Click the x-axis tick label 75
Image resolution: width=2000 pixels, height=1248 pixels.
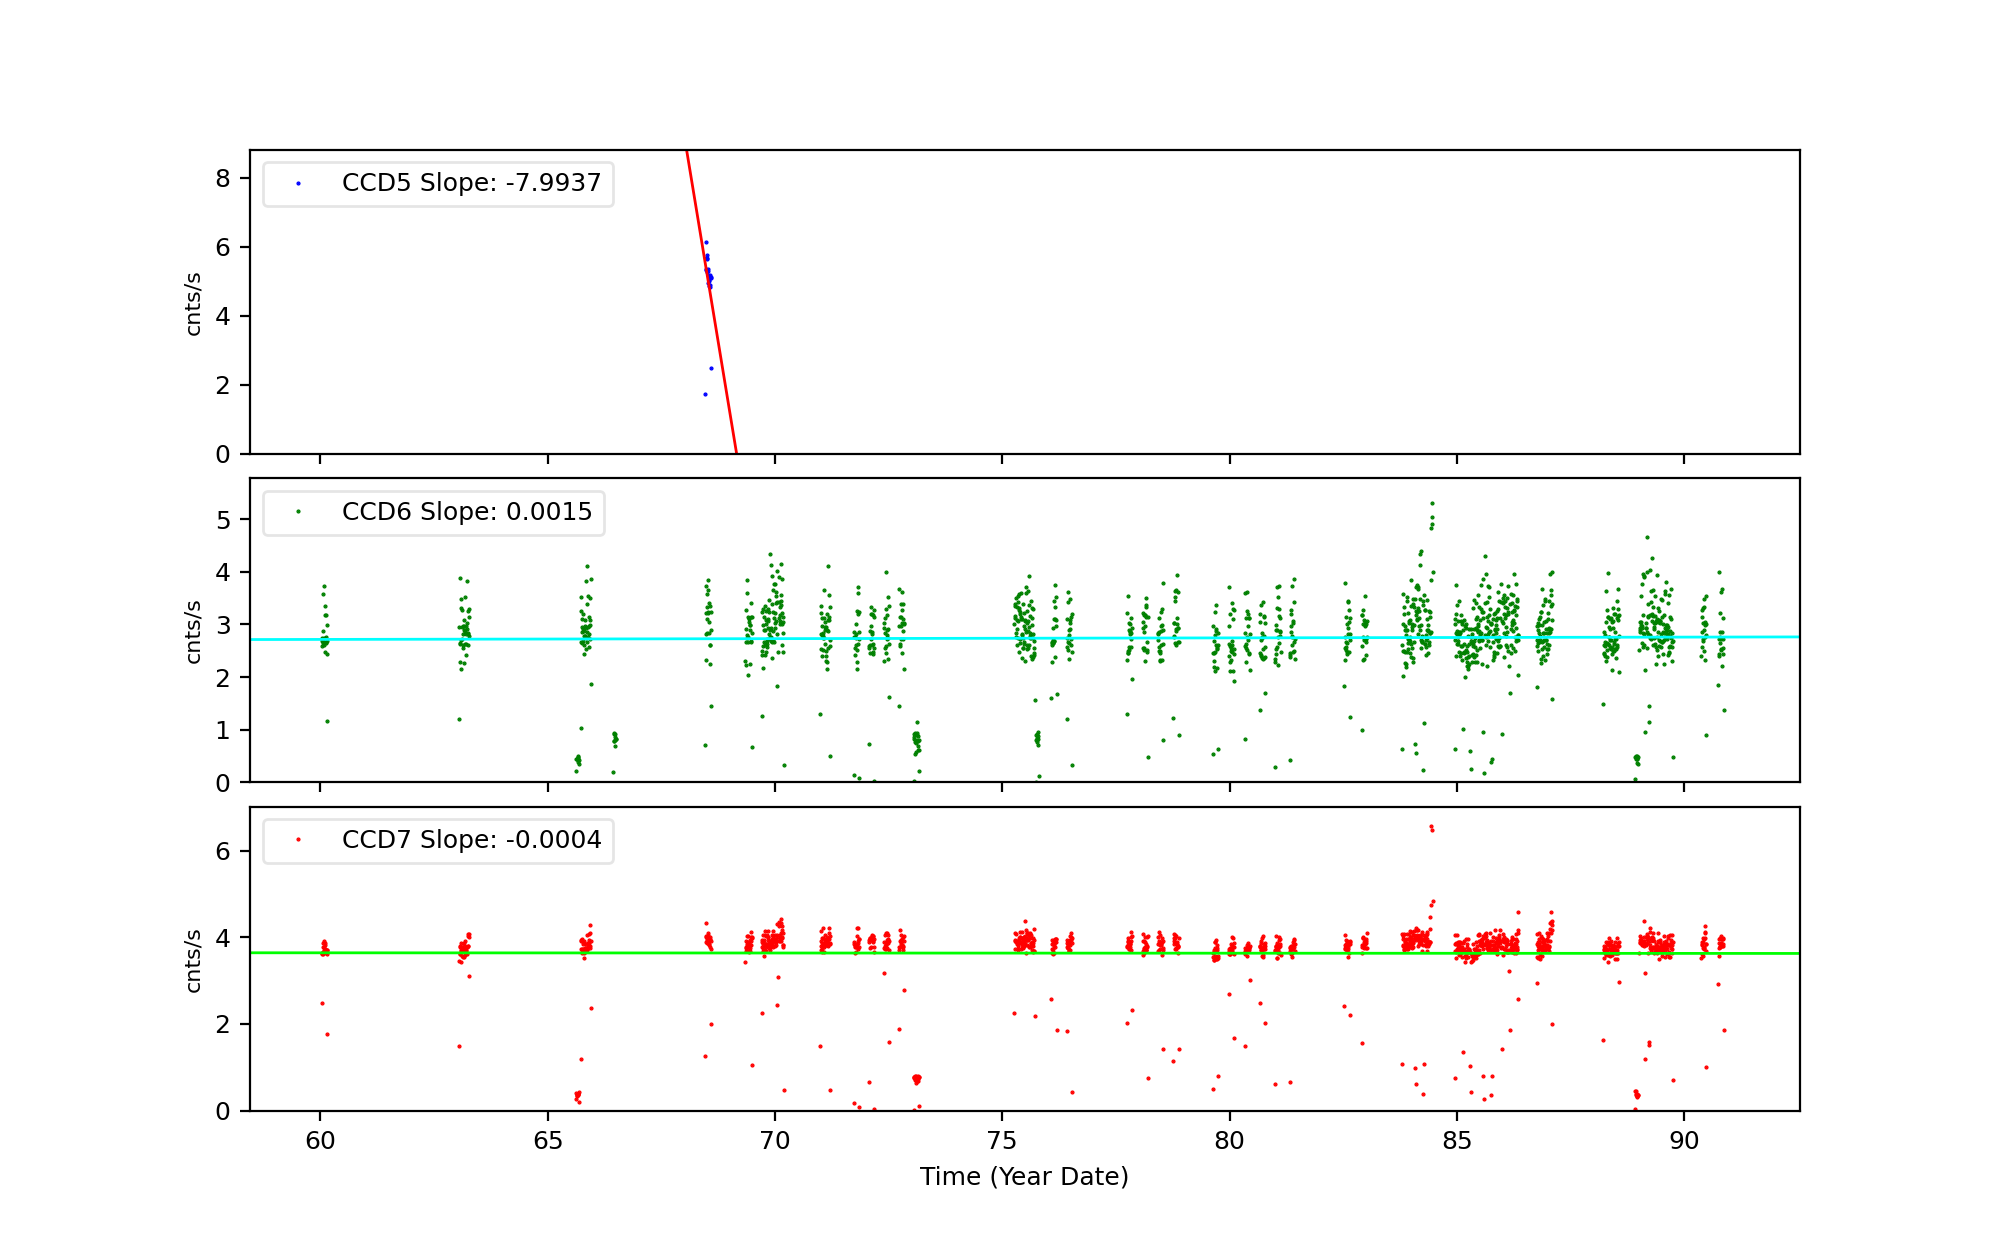click(1001, 1141)
